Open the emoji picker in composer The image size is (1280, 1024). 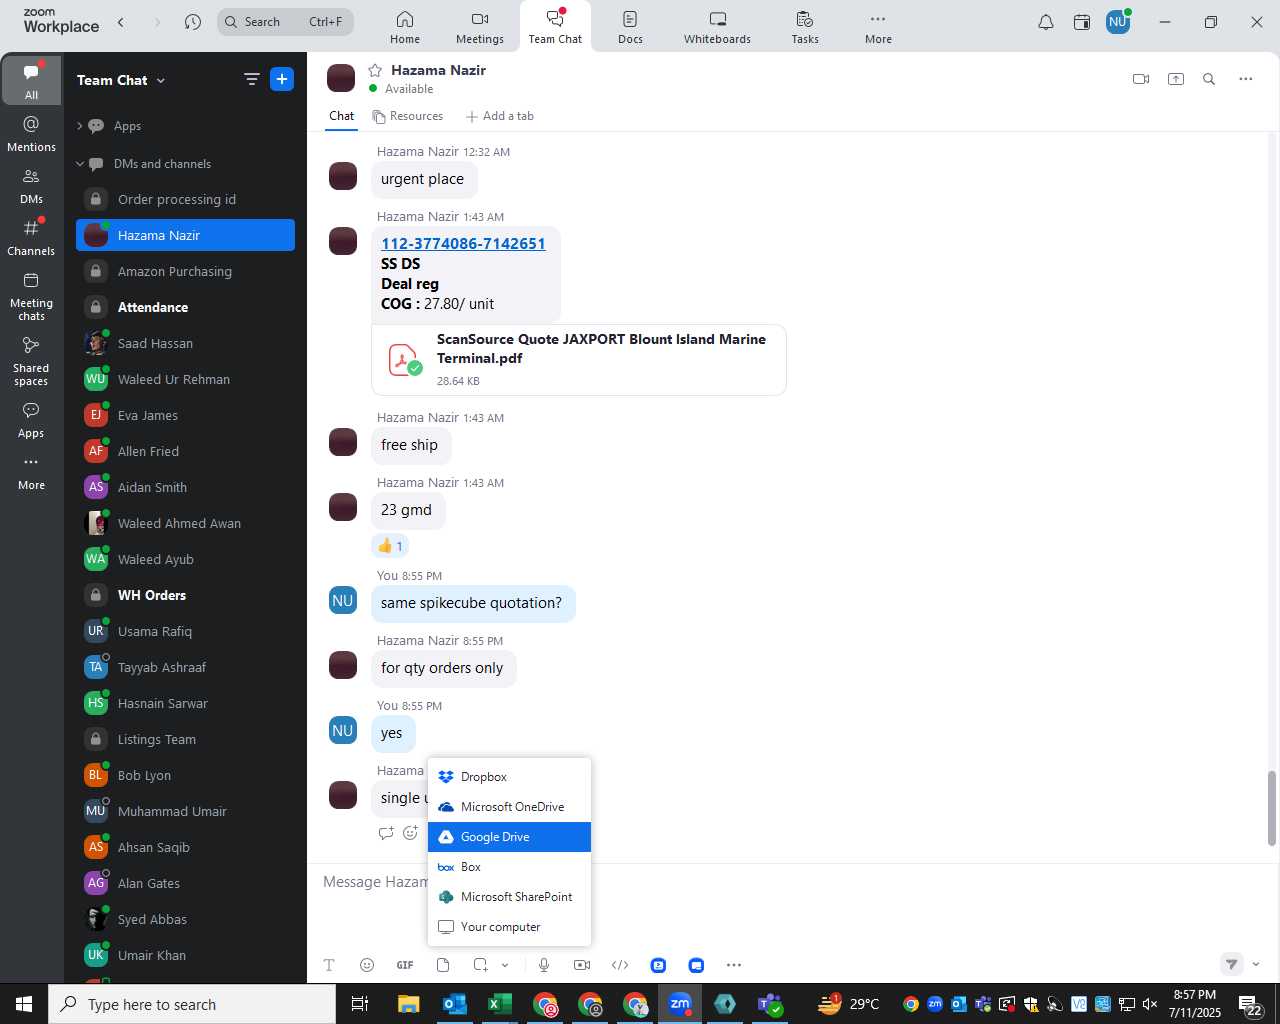367,965
